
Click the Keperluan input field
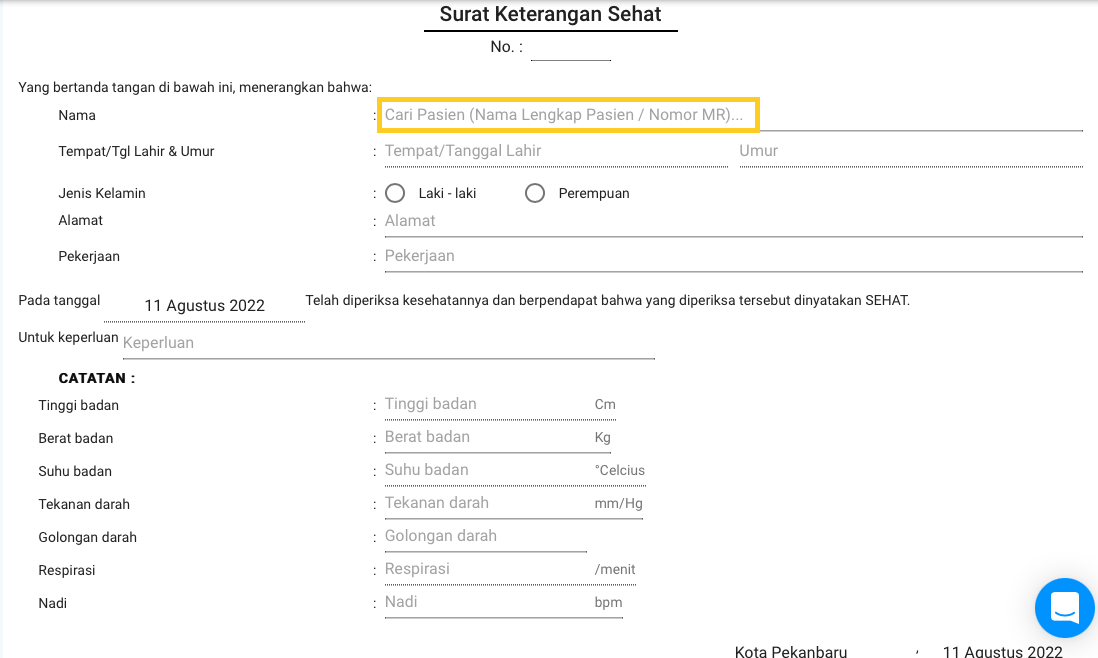point(389,343)
